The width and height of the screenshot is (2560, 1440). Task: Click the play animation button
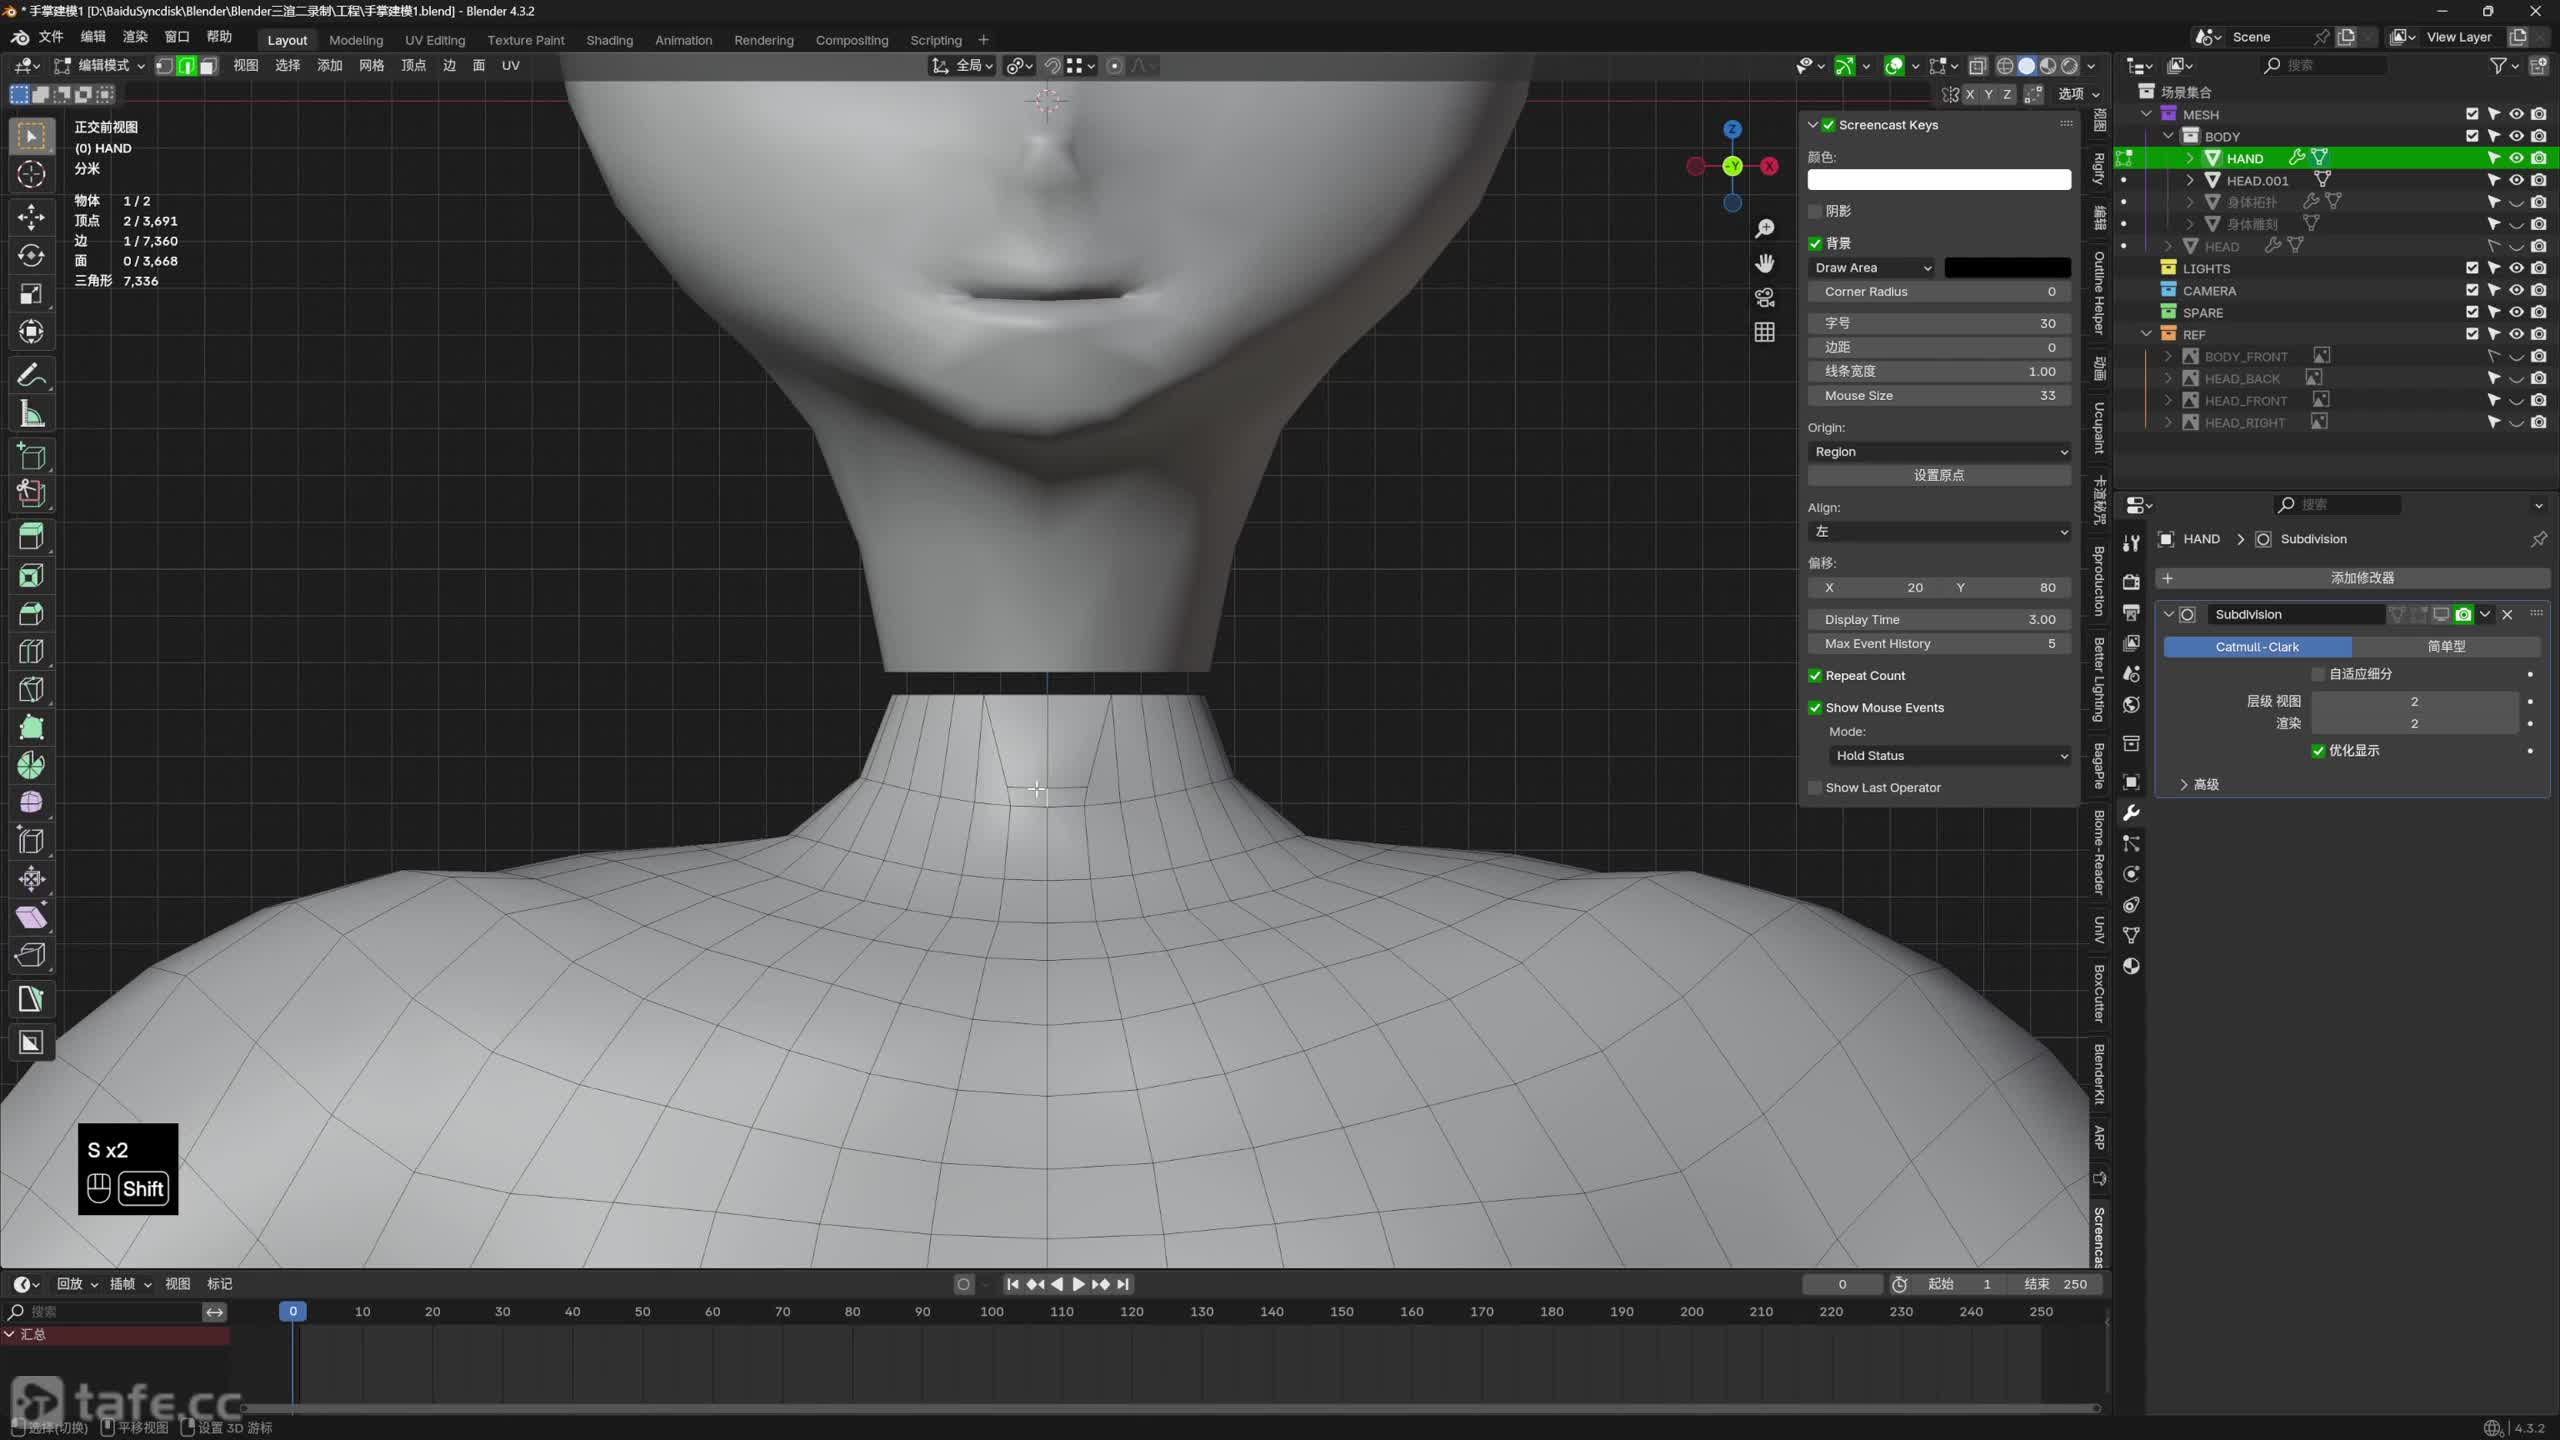(x=1078, y=1284)
